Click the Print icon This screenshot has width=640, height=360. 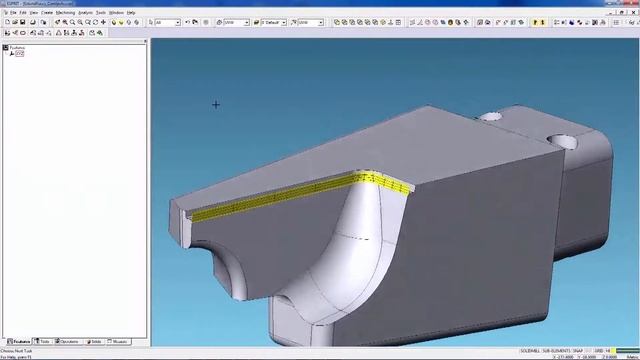click(x=33, y=22)
